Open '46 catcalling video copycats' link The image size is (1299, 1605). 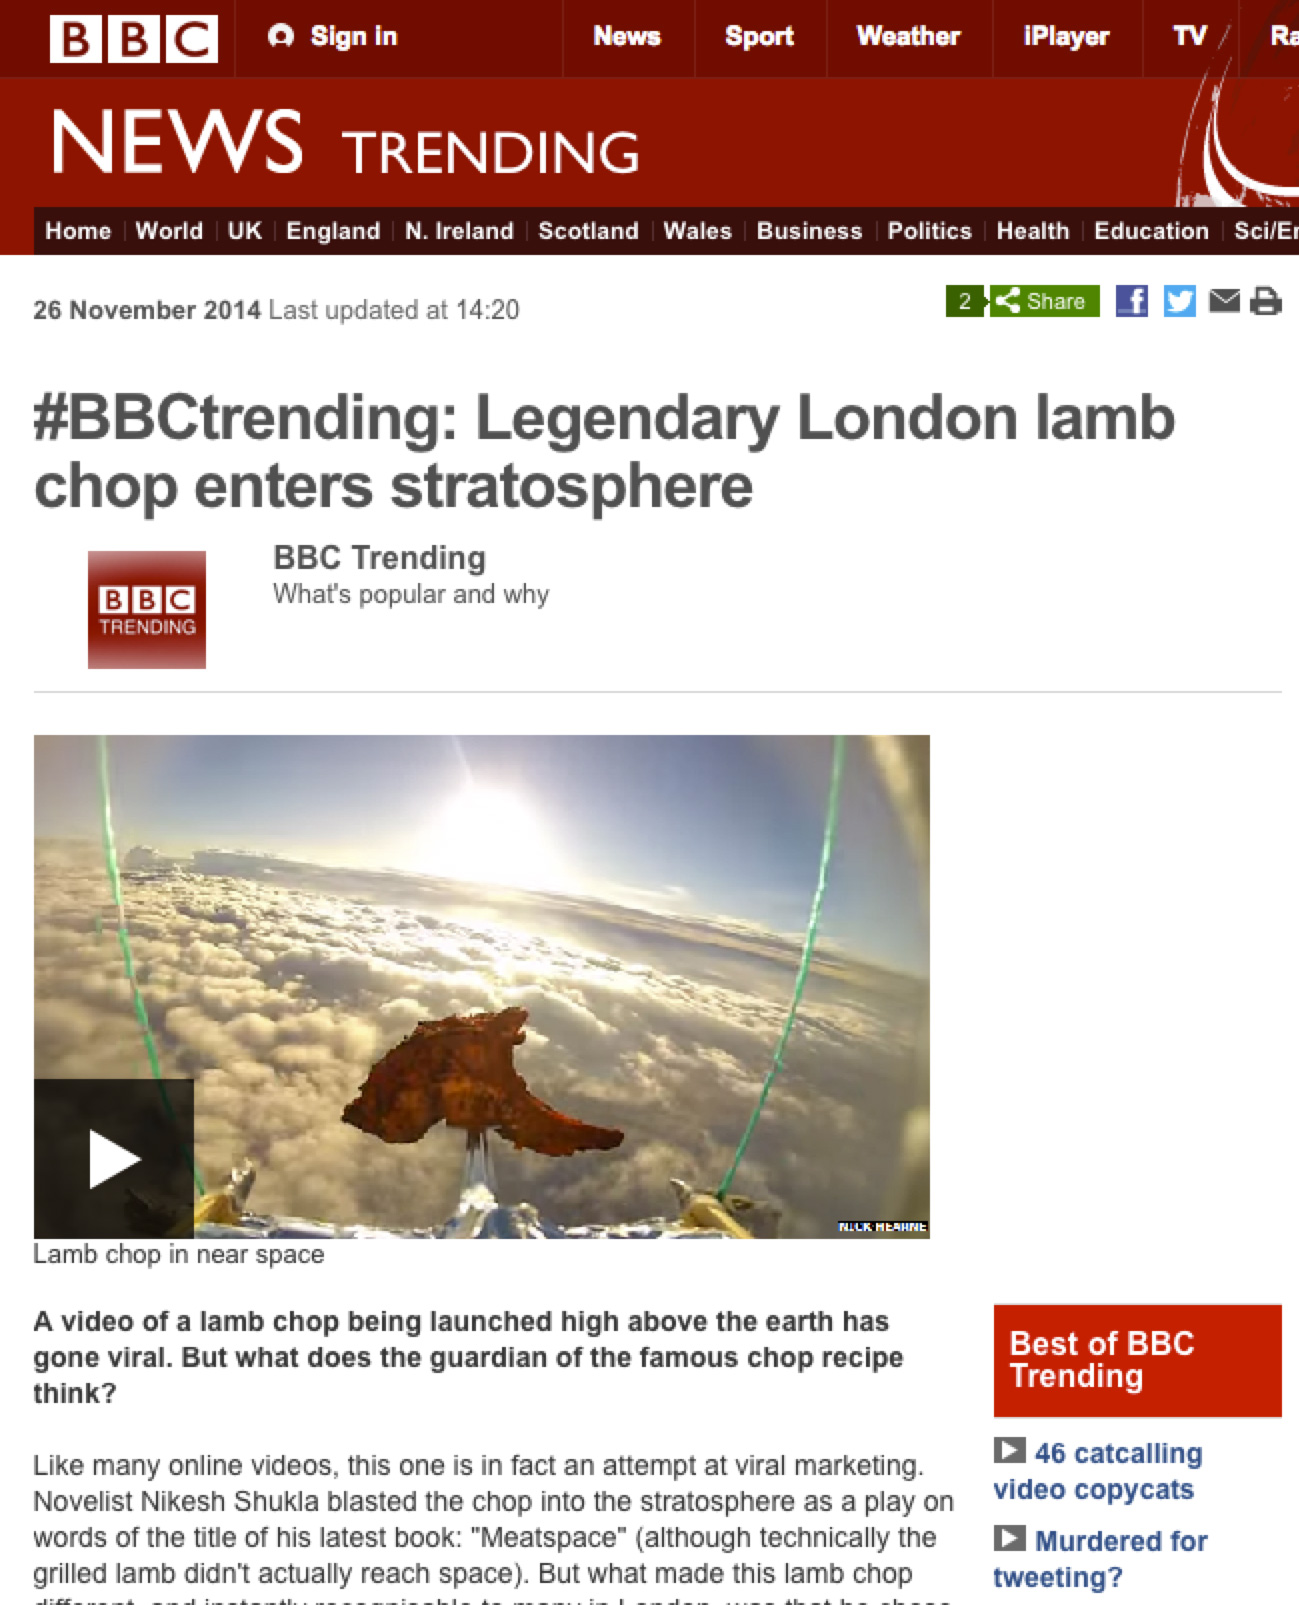[1098, 1471]
